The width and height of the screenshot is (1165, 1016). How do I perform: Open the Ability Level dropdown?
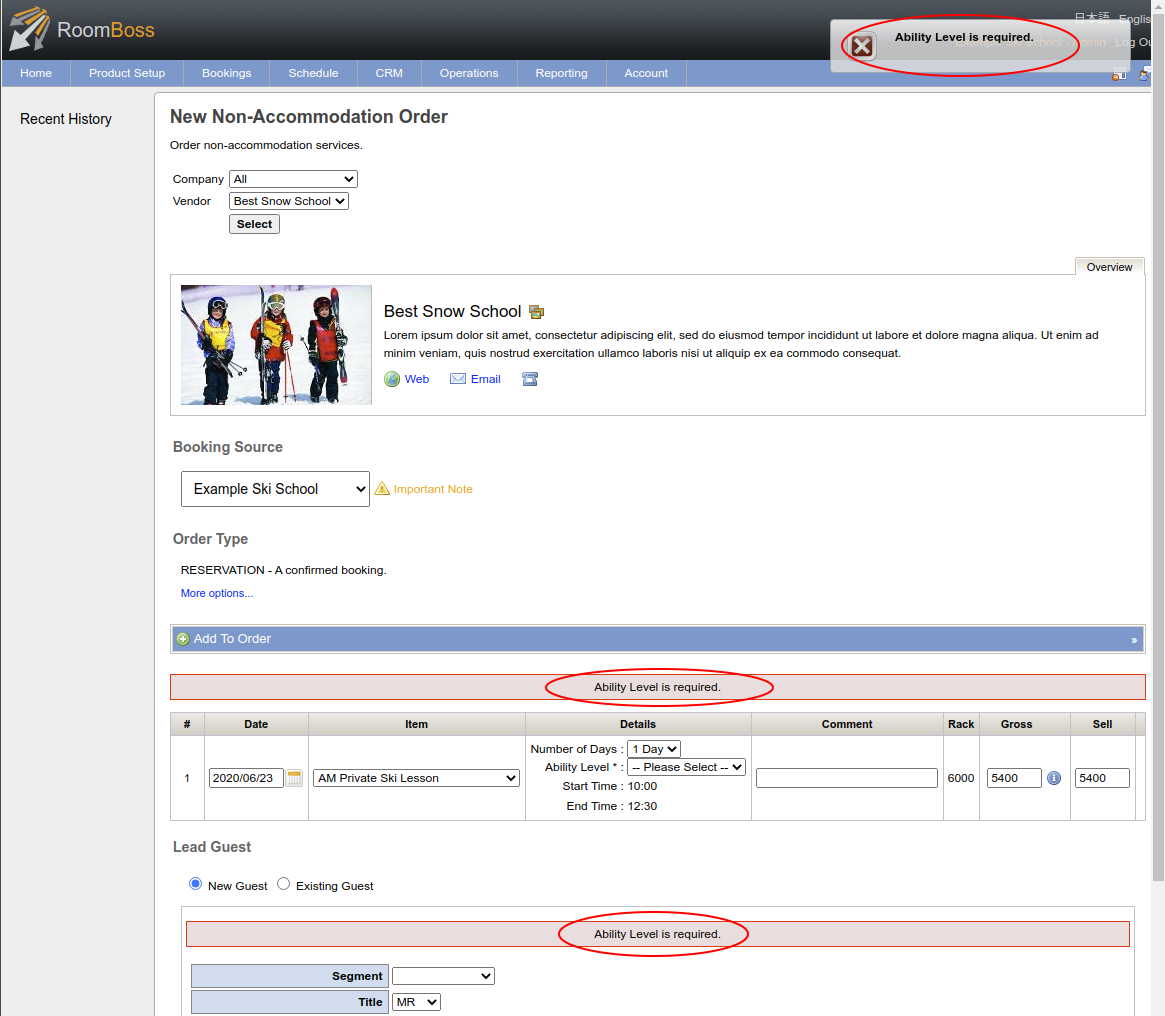[686, 767]
